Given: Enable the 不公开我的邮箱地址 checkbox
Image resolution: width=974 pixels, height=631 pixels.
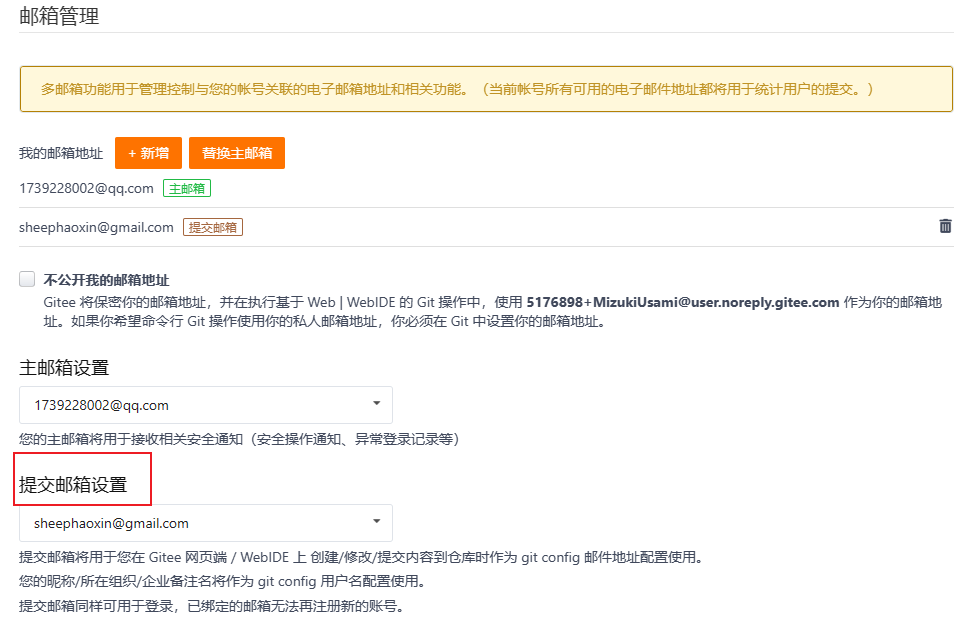Looking at the screenshot, I should coord(27,279).
